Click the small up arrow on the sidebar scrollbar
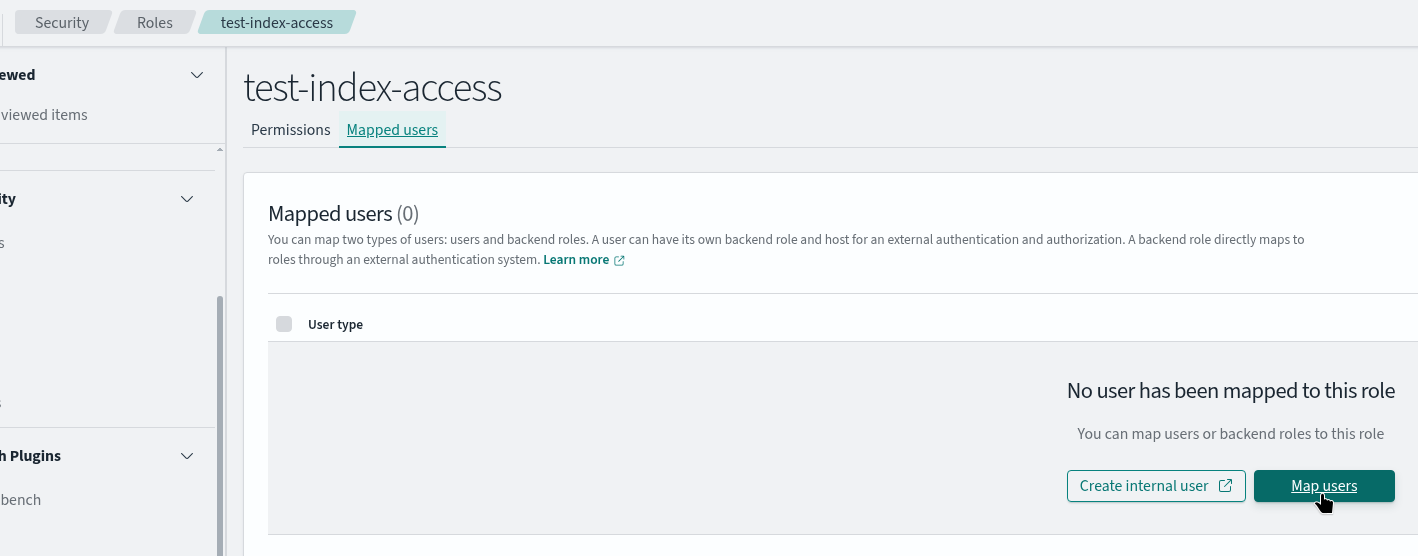Screen dimensions: 1418x556 pos(220,150)
